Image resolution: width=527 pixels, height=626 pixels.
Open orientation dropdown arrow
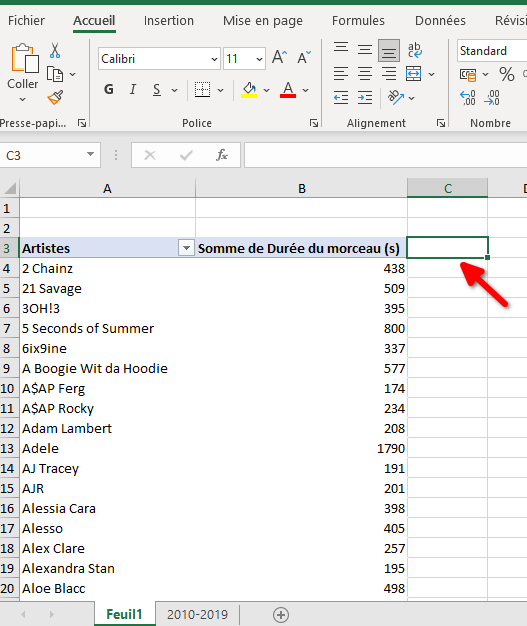[412, 98]
